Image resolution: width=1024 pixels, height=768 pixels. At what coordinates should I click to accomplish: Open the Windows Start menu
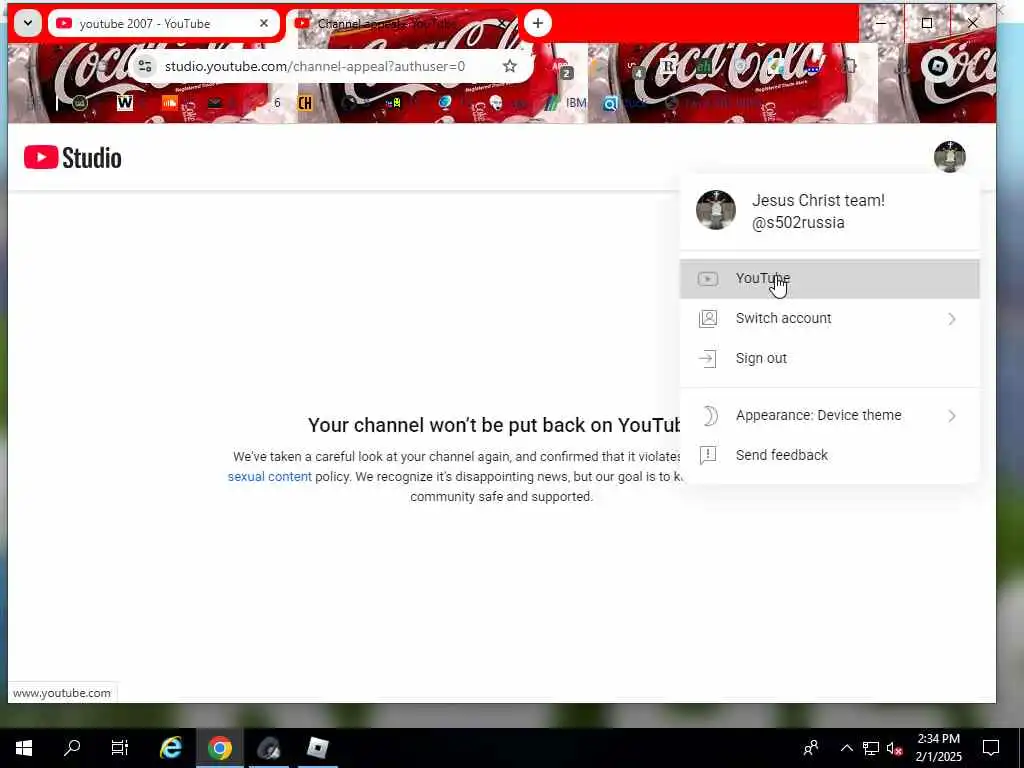[24, 748]
